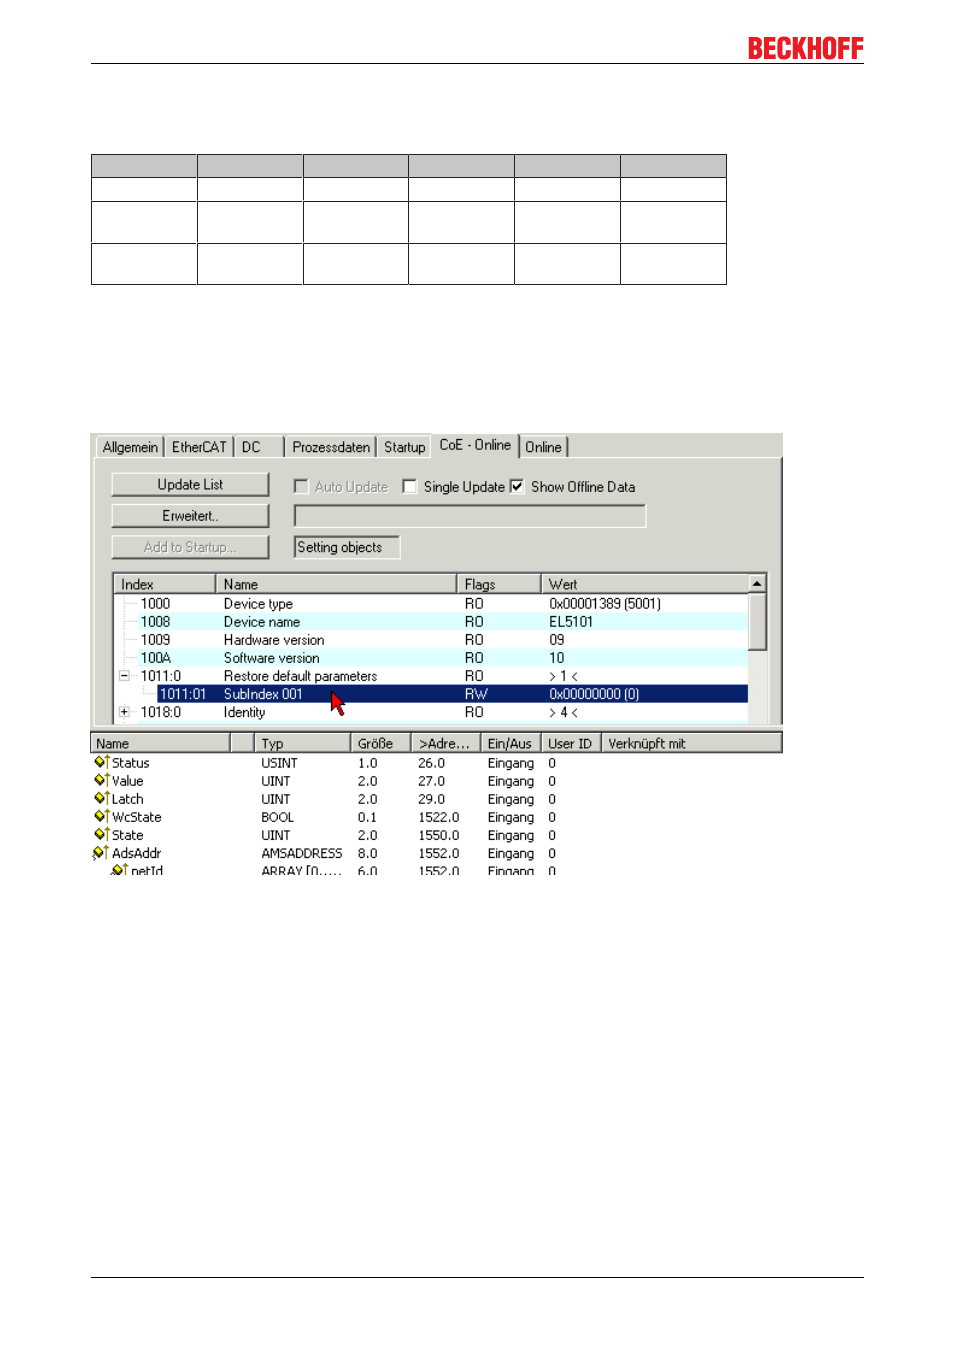This screenshot has width=954, height=1350.
Task: Click the scrollbar up arrow of CoE list
Action: click(x=758, y=583)
